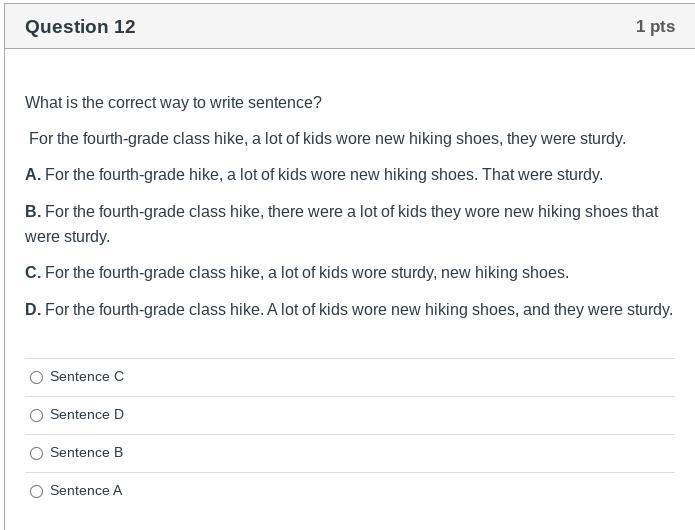695x530 pixels.
Task: Pick the Sentence A radio button
Action: (37, 491)
